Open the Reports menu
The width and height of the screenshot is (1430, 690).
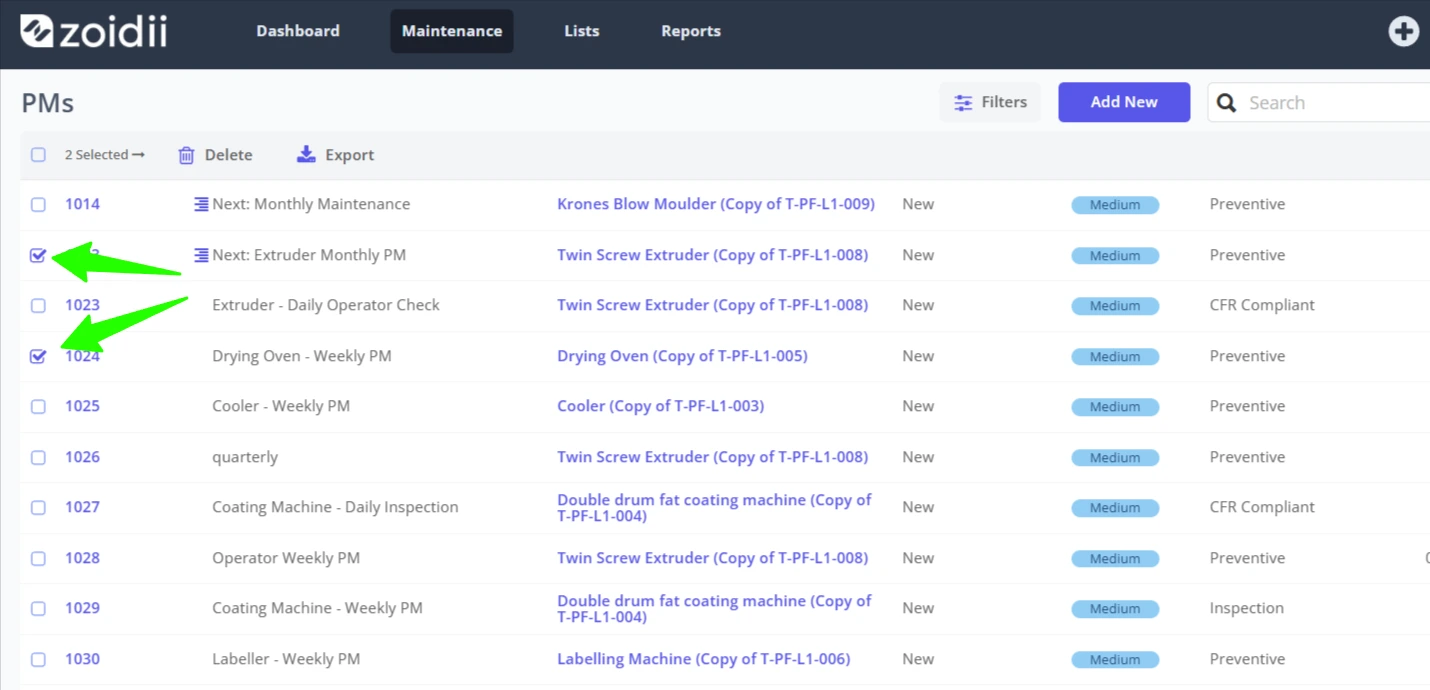(x=691, y=31)
